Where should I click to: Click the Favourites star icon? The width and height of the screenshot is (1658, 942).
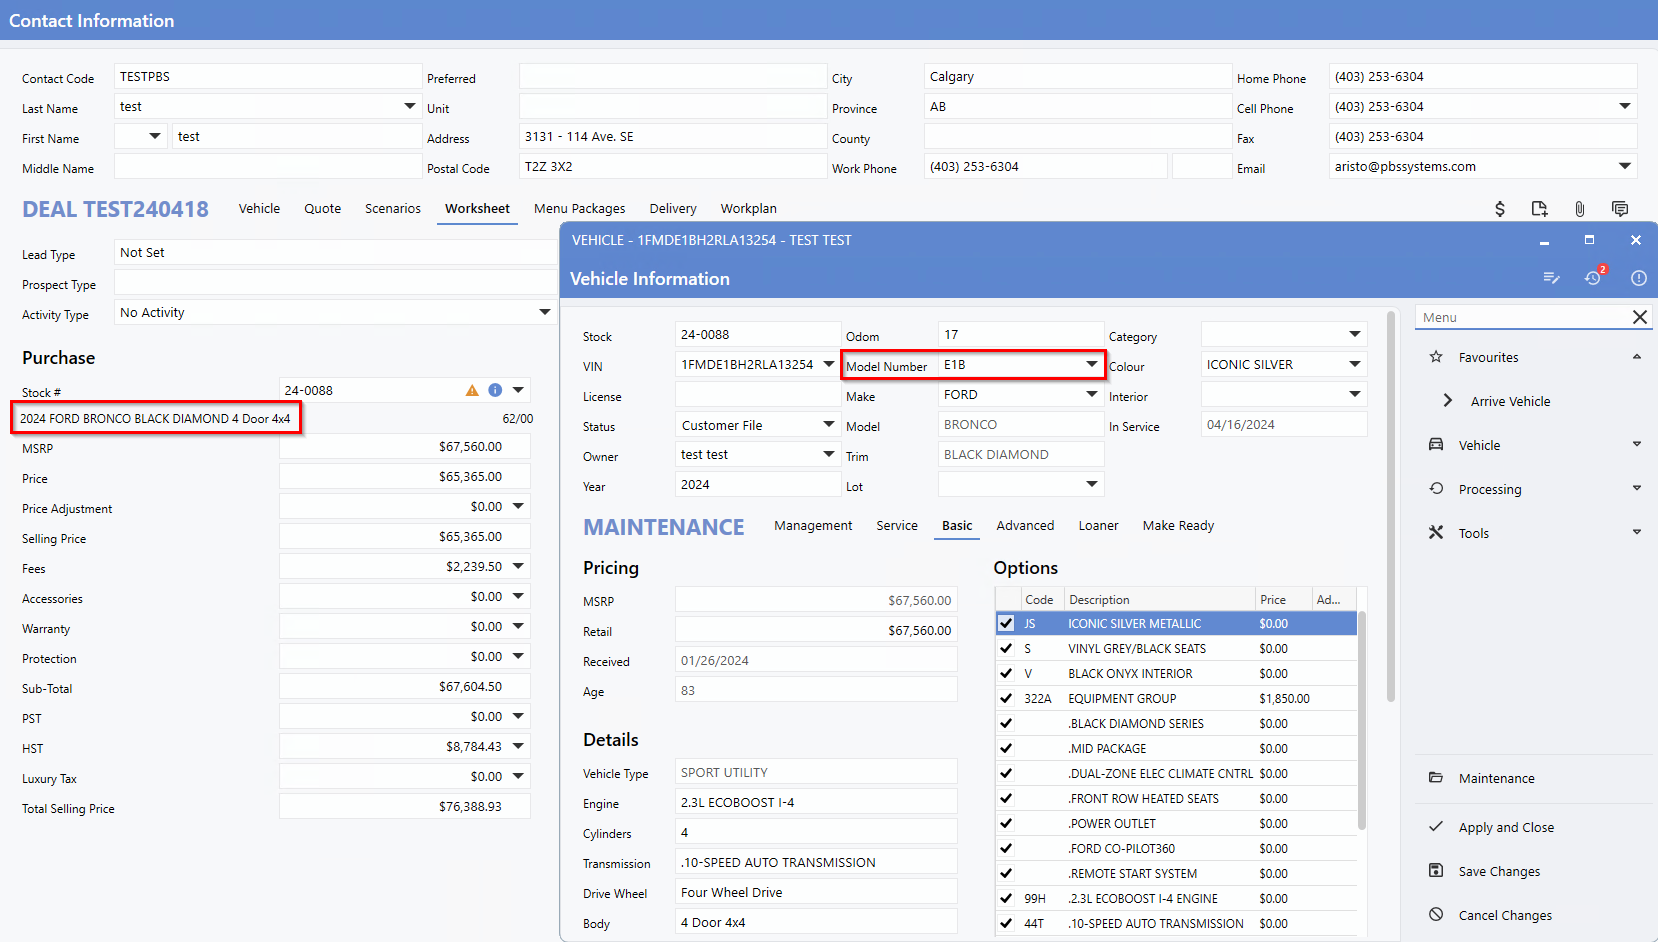[1436, 357]
